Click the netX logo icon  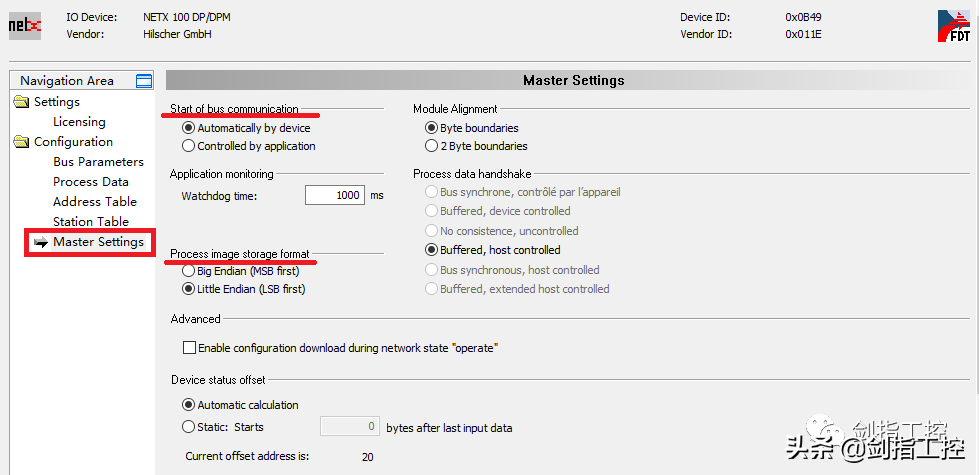tap(25, 25)
